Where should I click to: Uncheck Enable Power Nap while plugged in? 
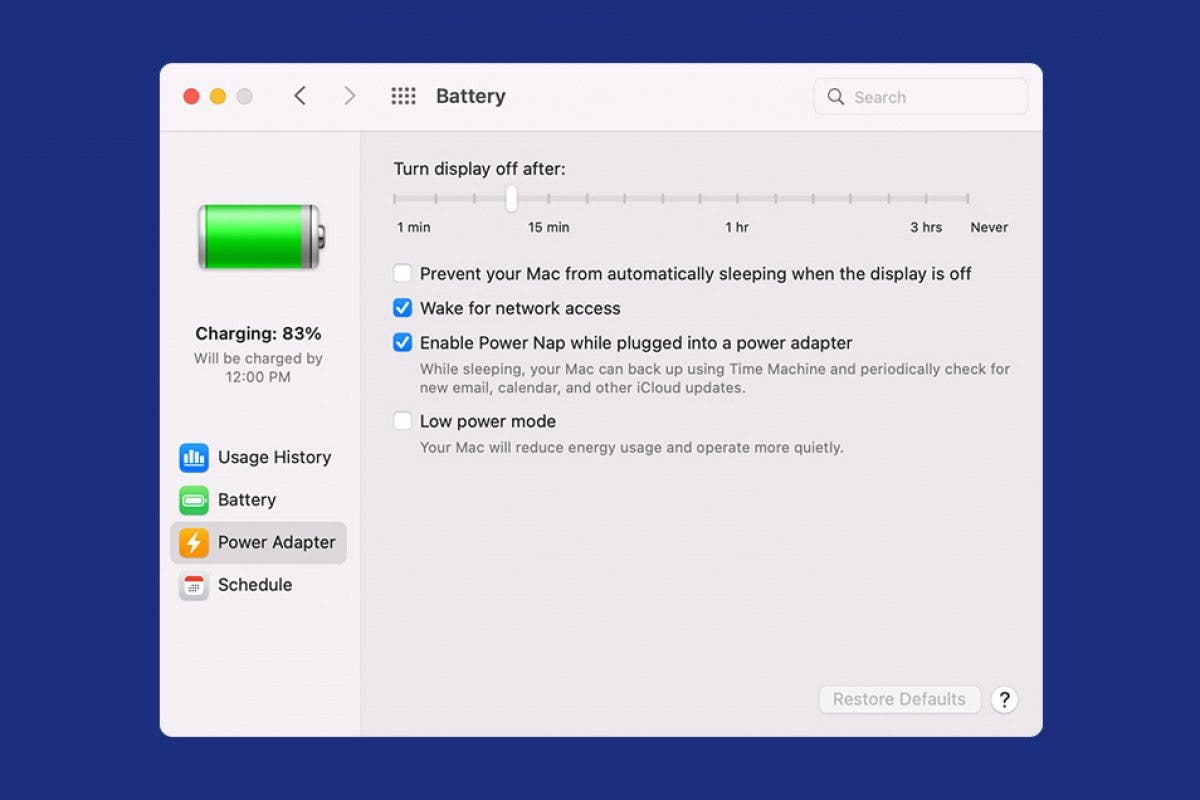click(x=402, y=342)
